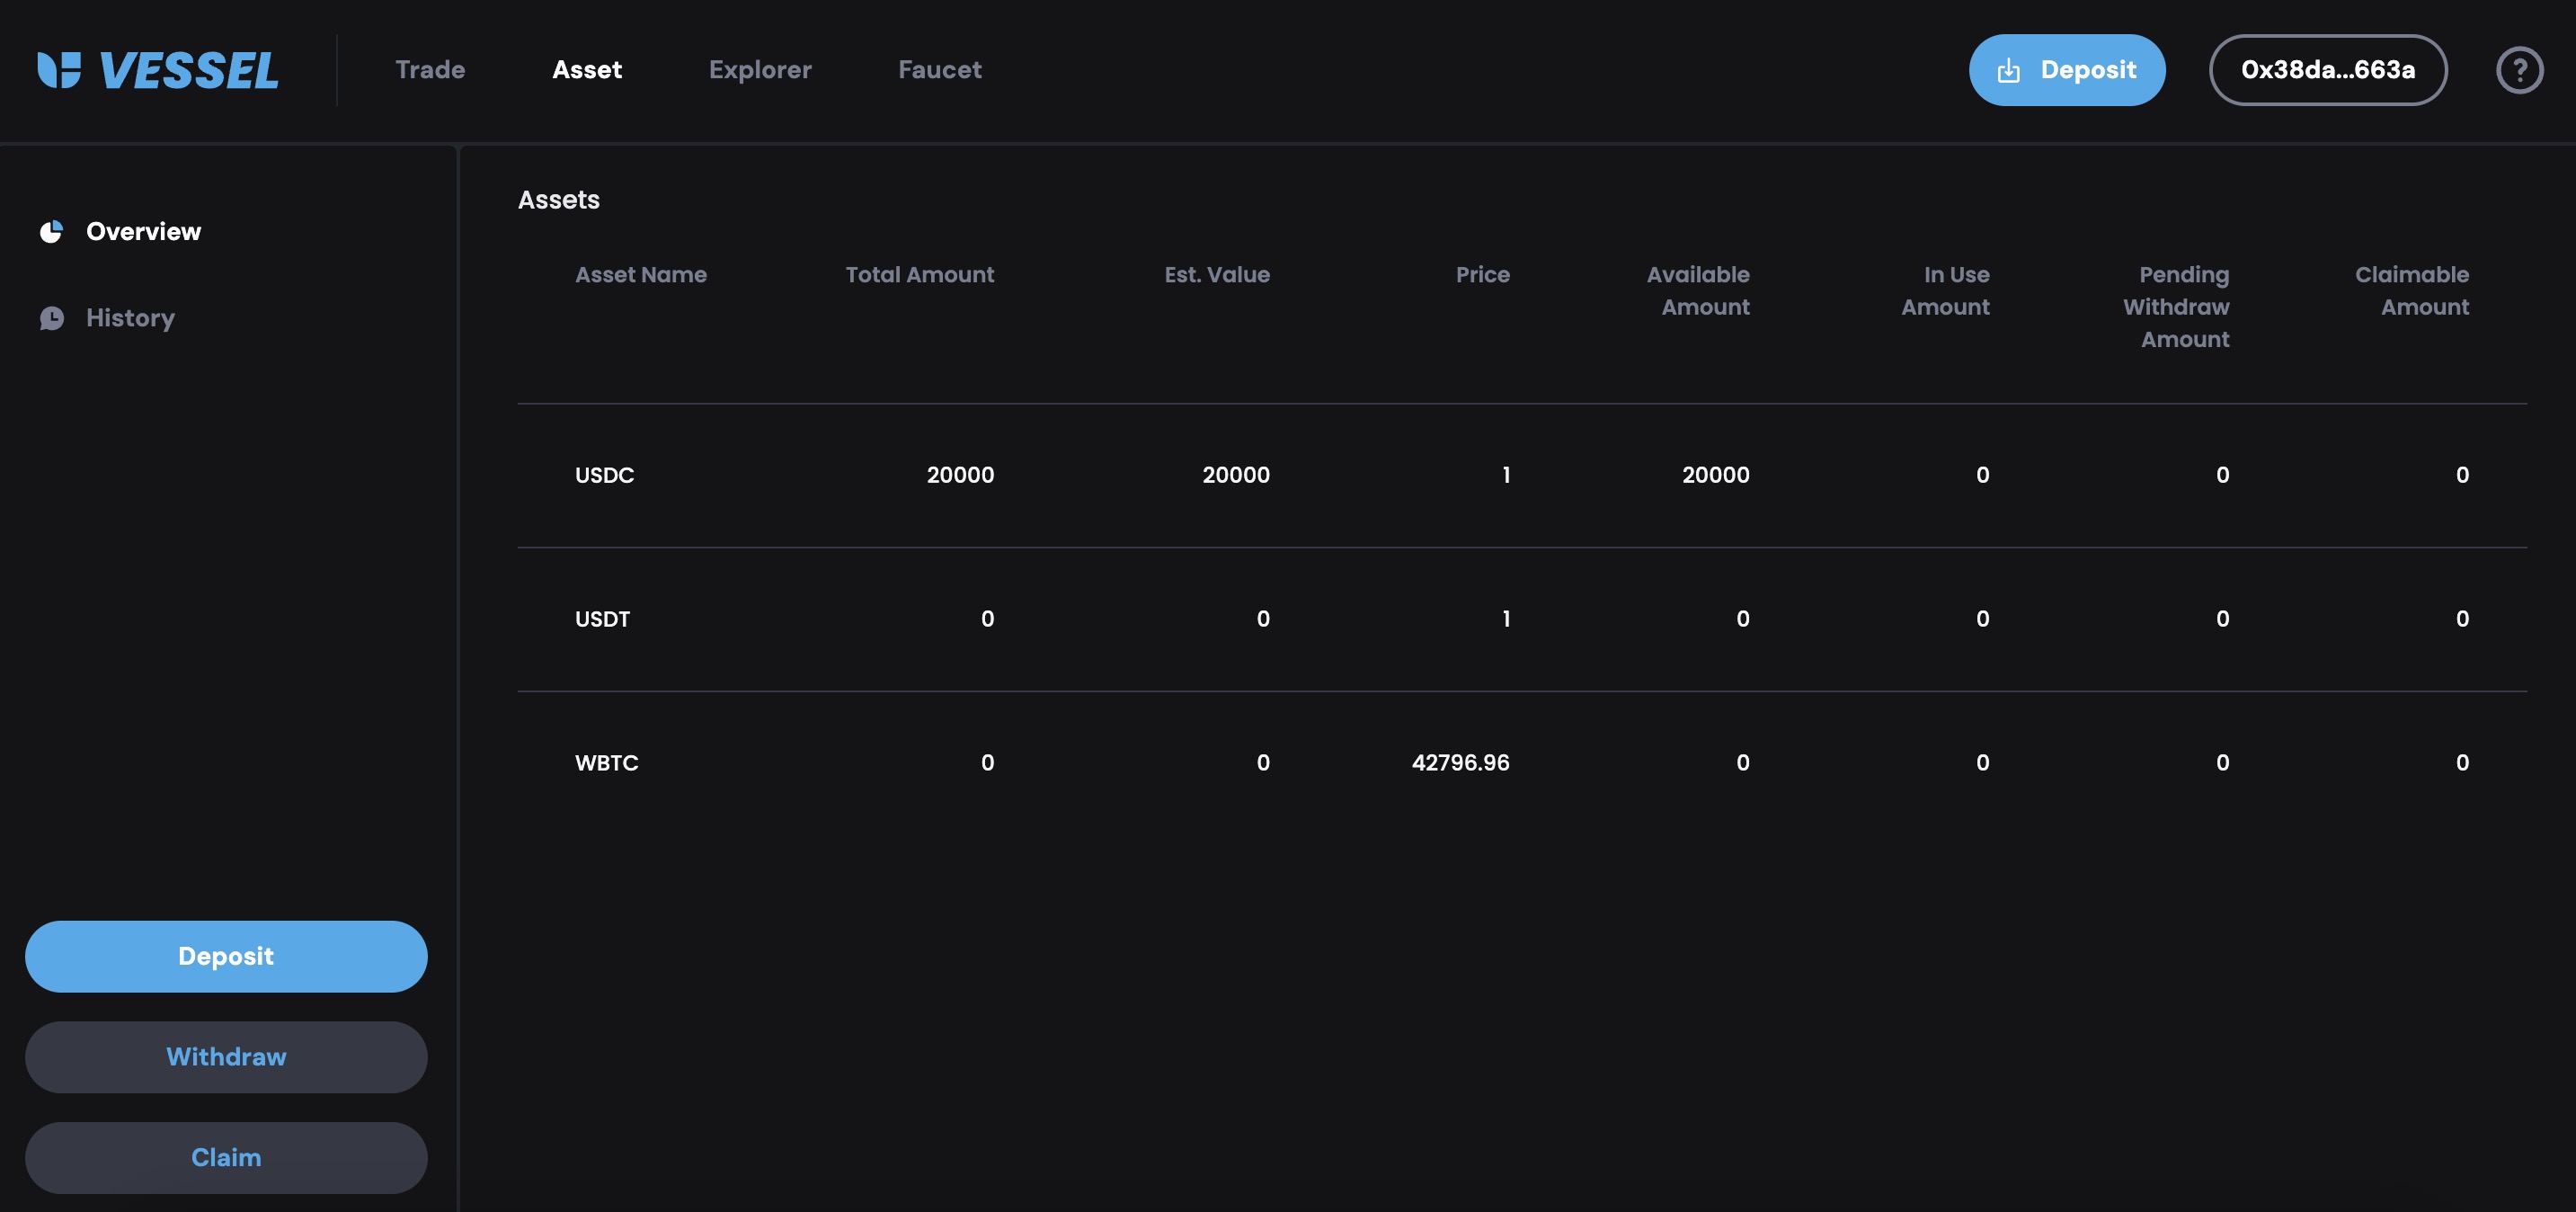Click the History clock icon

pyautogui.click(x=51, y=318)
